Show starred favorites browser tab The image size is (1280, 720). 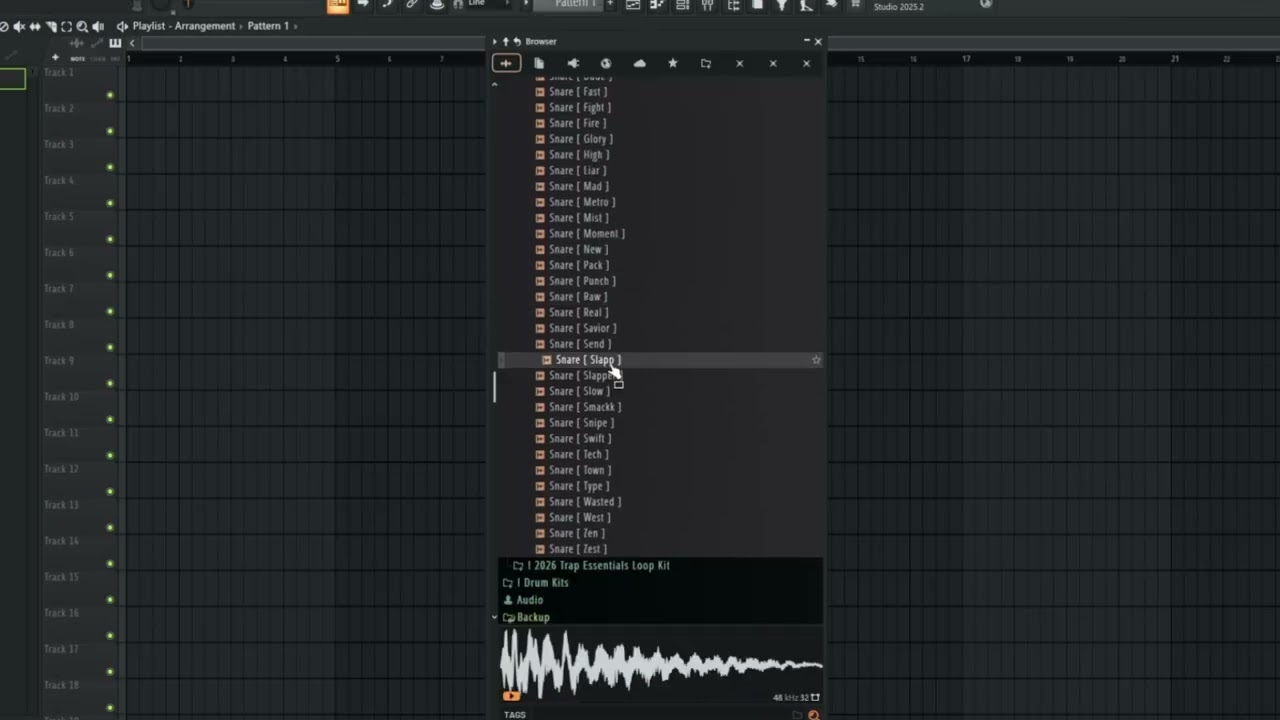click(673, 63)
